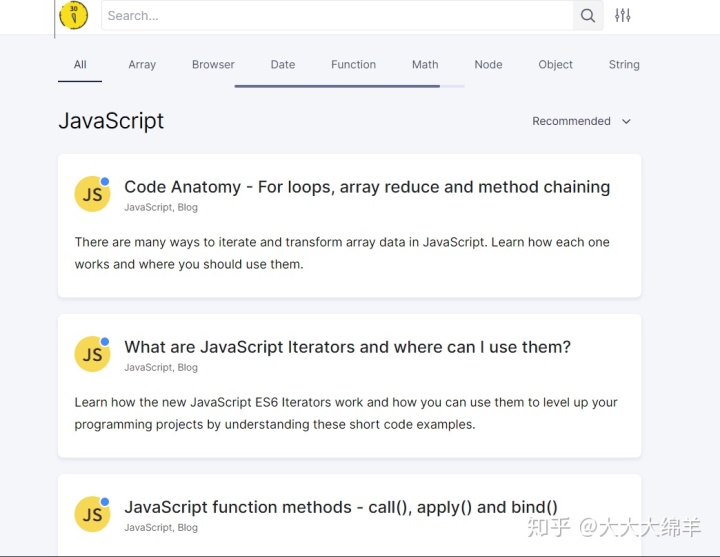Click the JS badge on Code Anatomy card
This screenshot has height=557, width=720.
tap(92, 194)
